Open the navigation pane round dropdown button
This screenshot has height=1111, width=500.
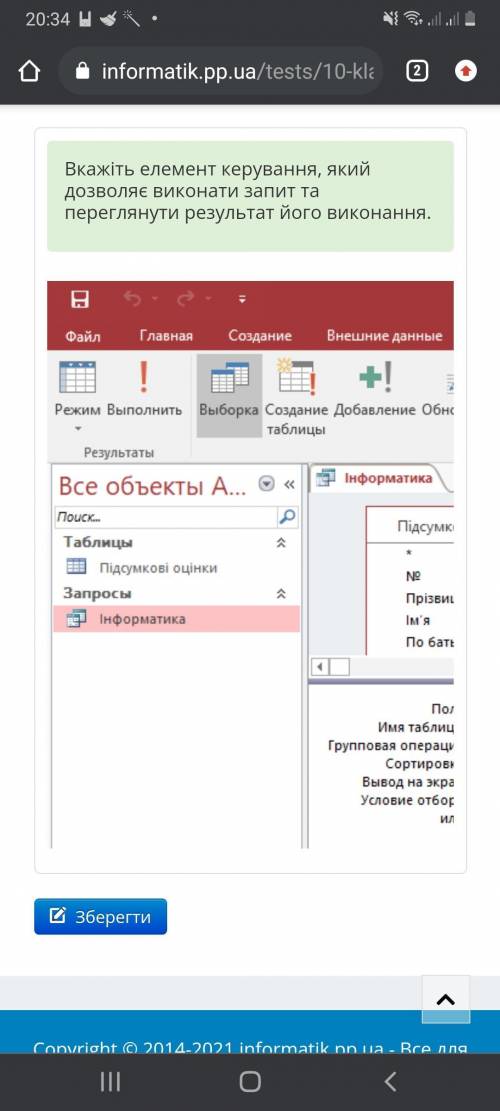coord(266,485)
